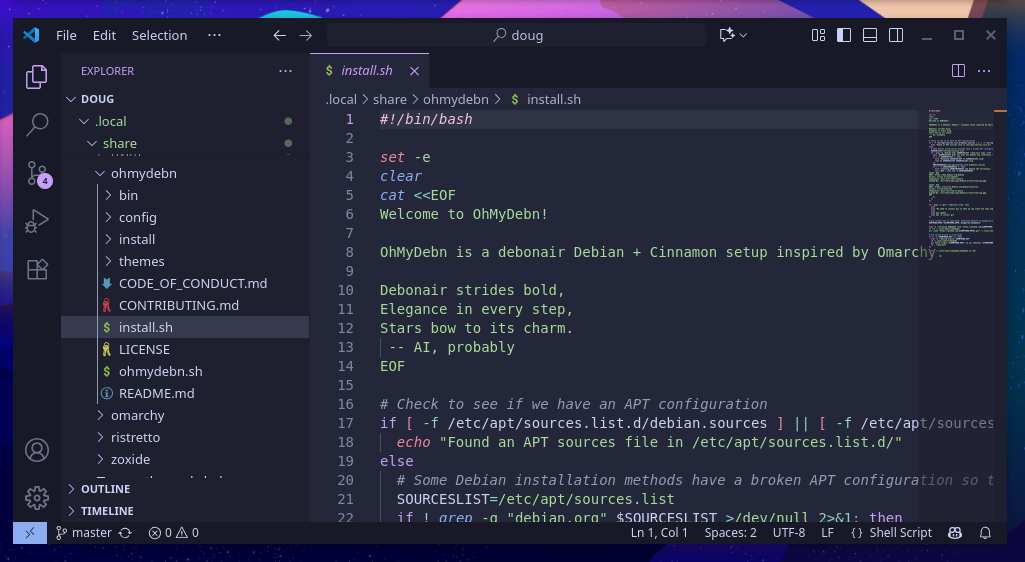Open the LICENSE file

[x=185, y=350]
